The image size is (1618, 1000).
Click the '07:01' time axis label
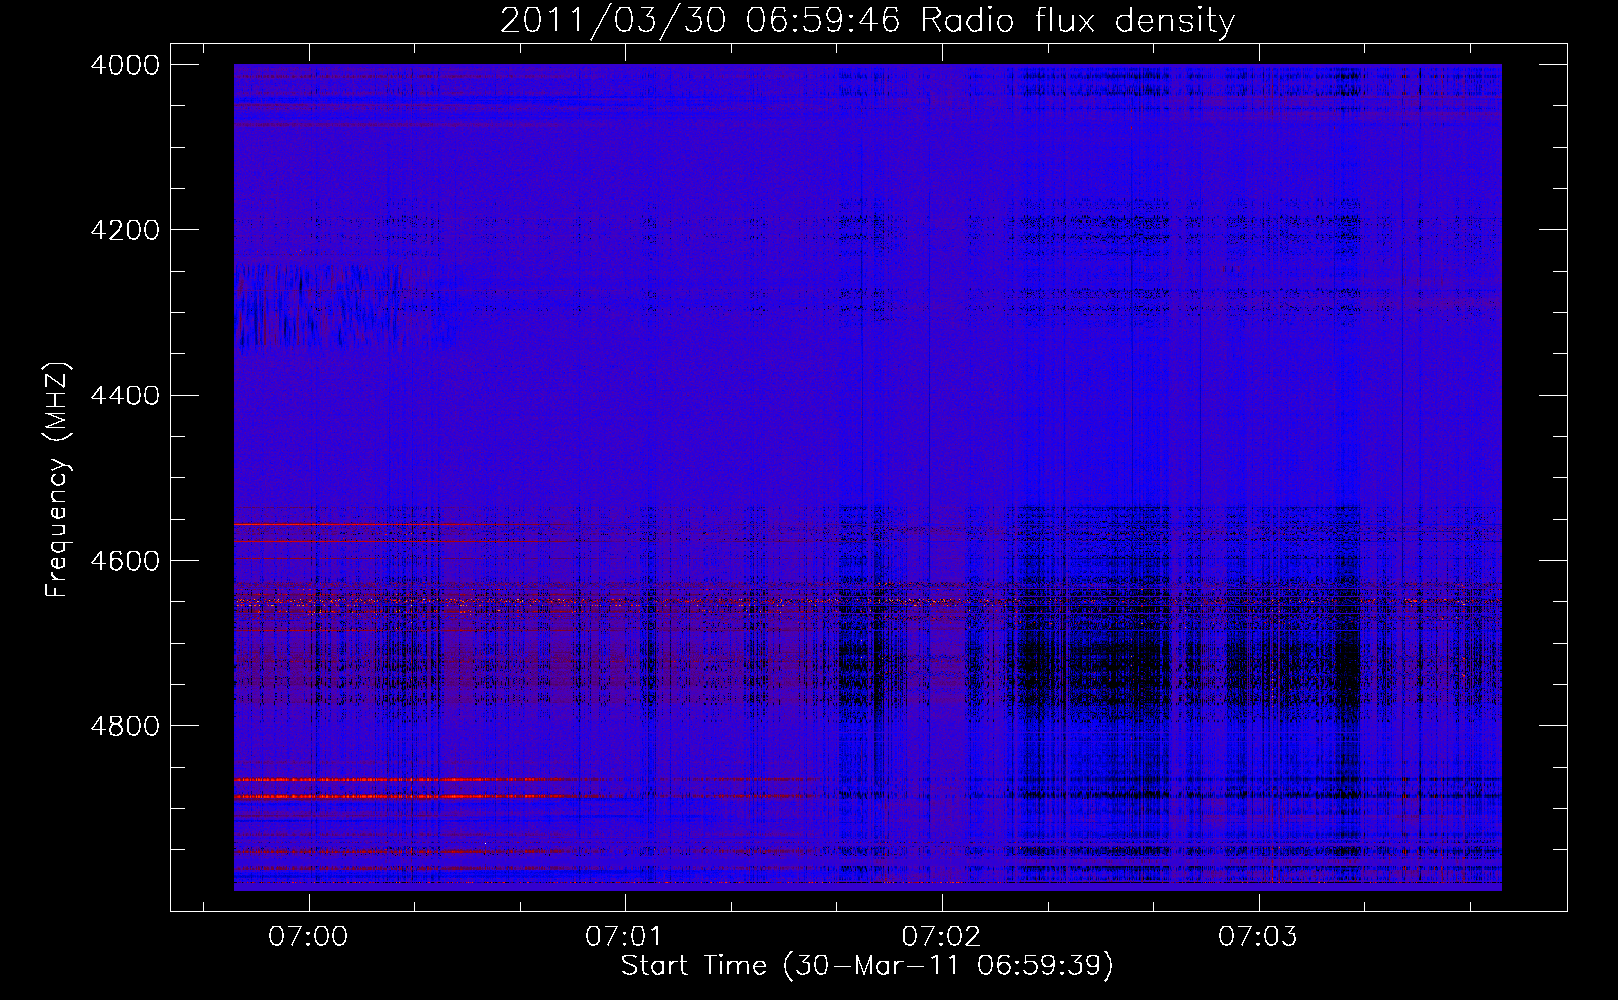(625, 937)
